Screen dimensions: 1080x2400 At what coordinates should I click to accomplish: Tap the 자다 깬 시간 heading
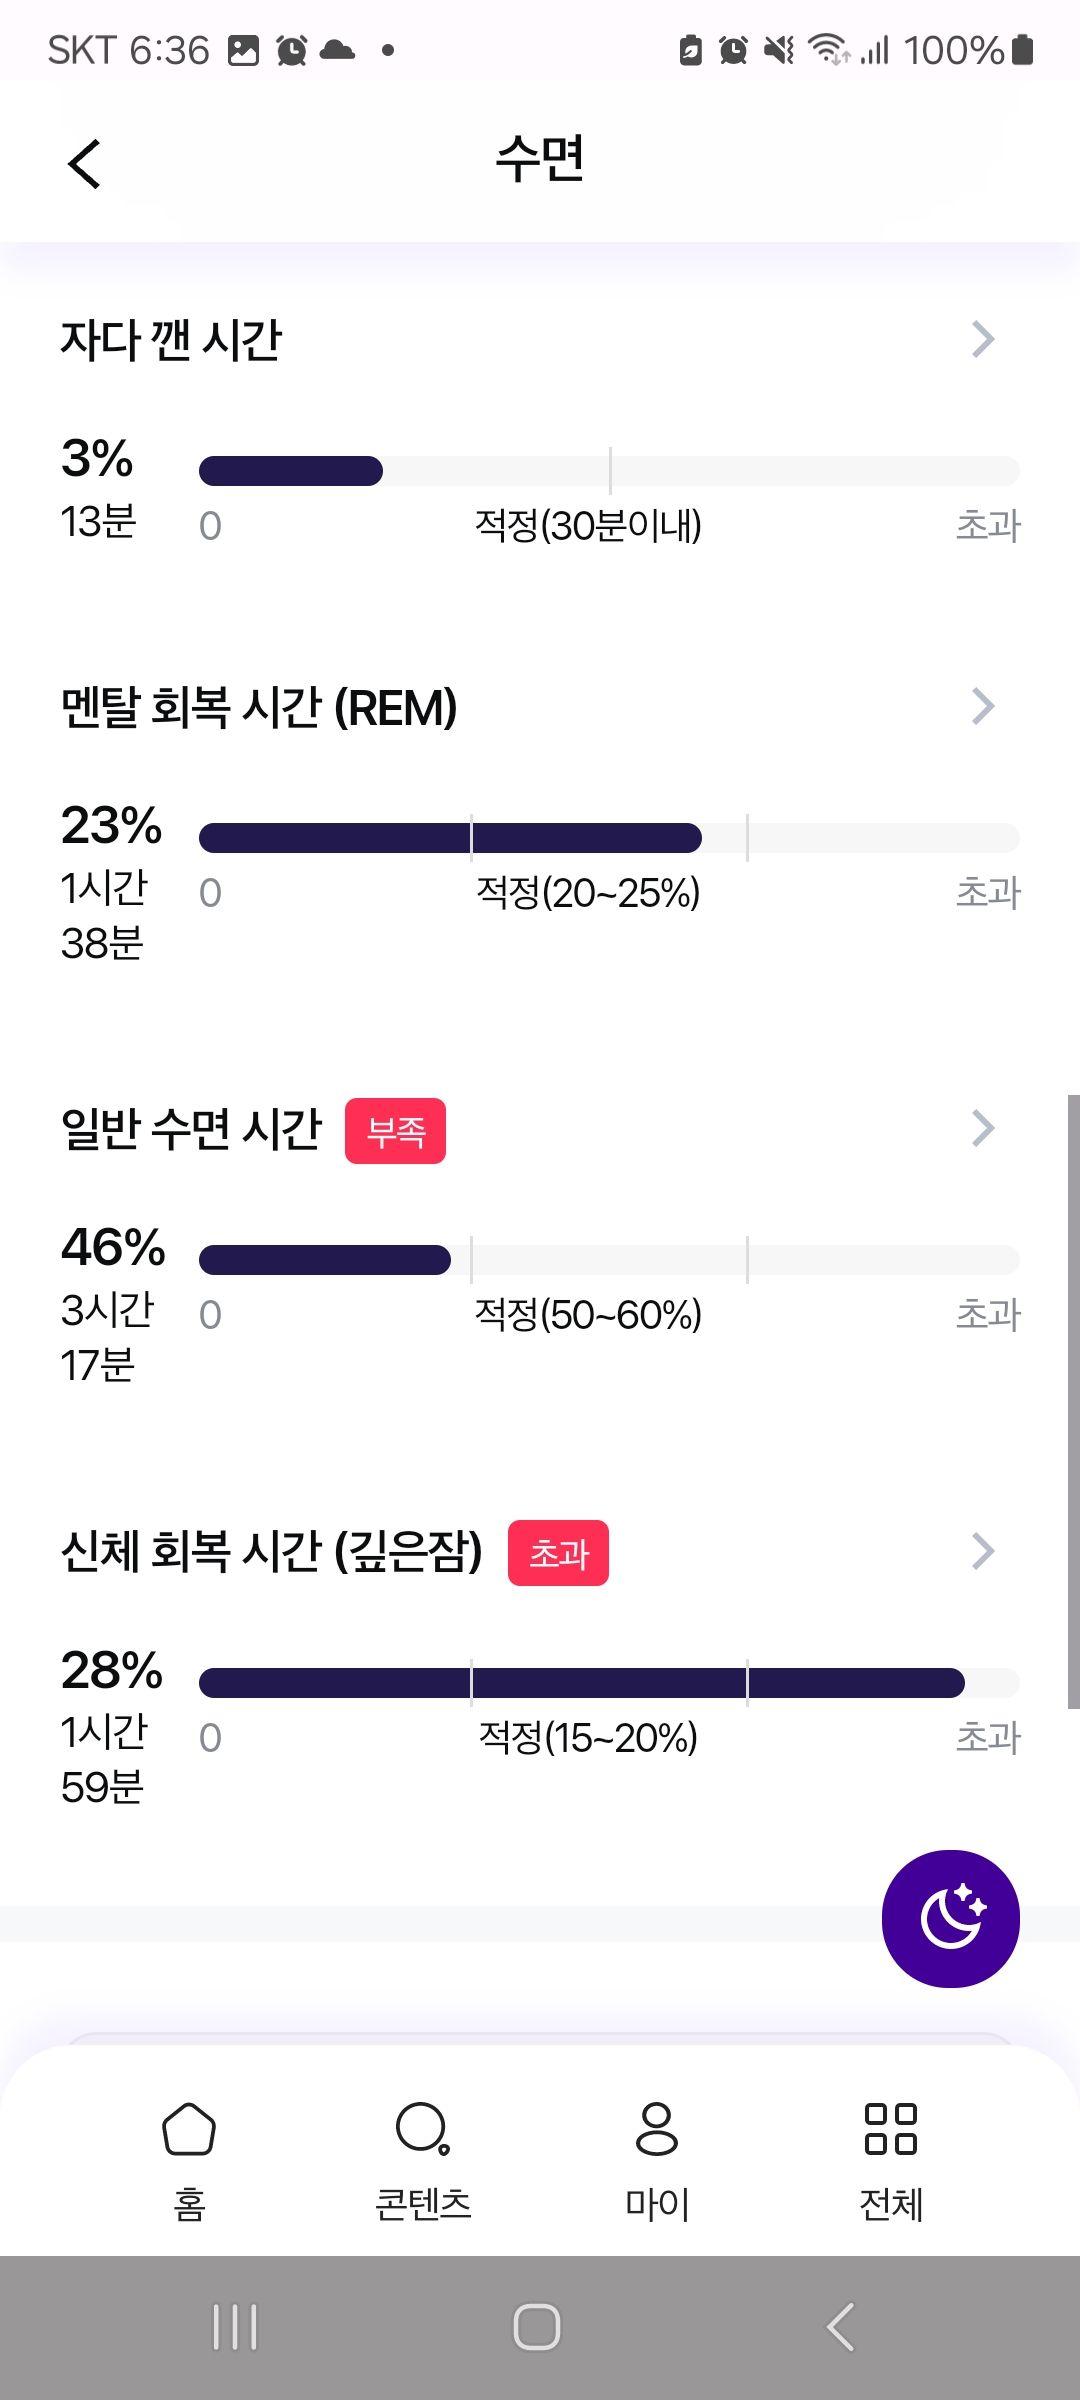[x=171, y=340]
